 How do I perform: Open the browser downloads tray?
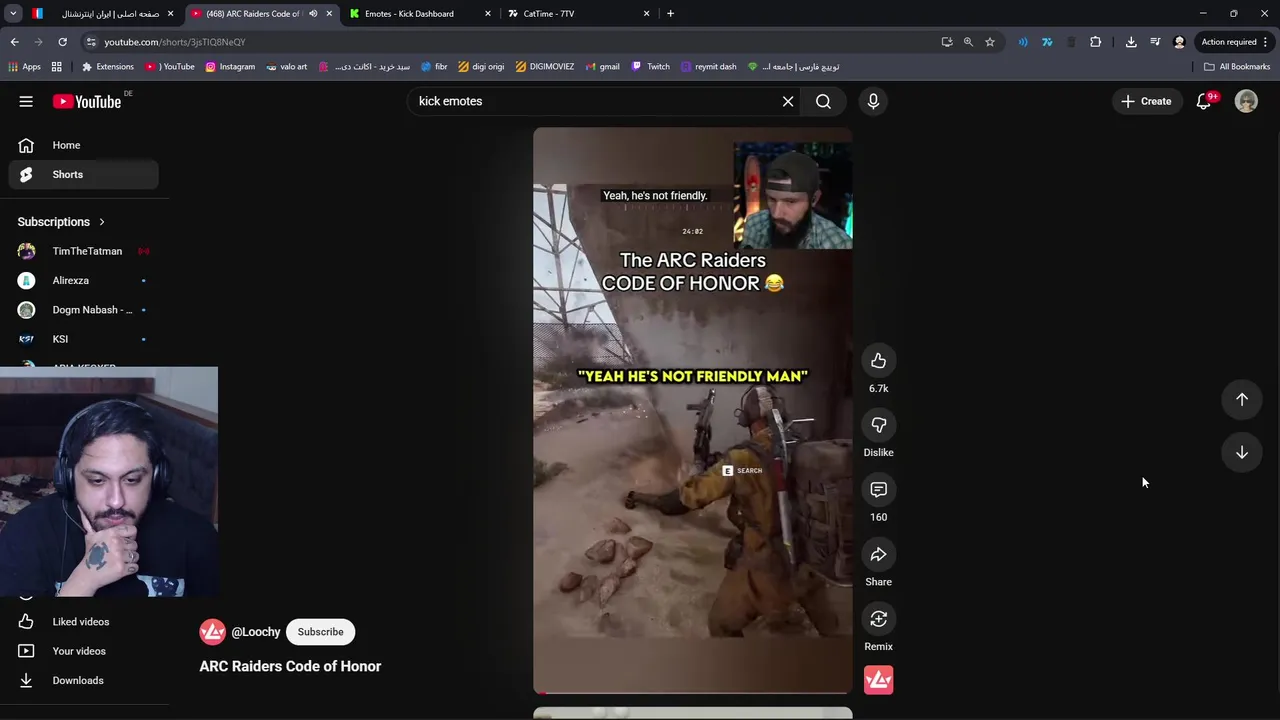tap(1131, 42)
